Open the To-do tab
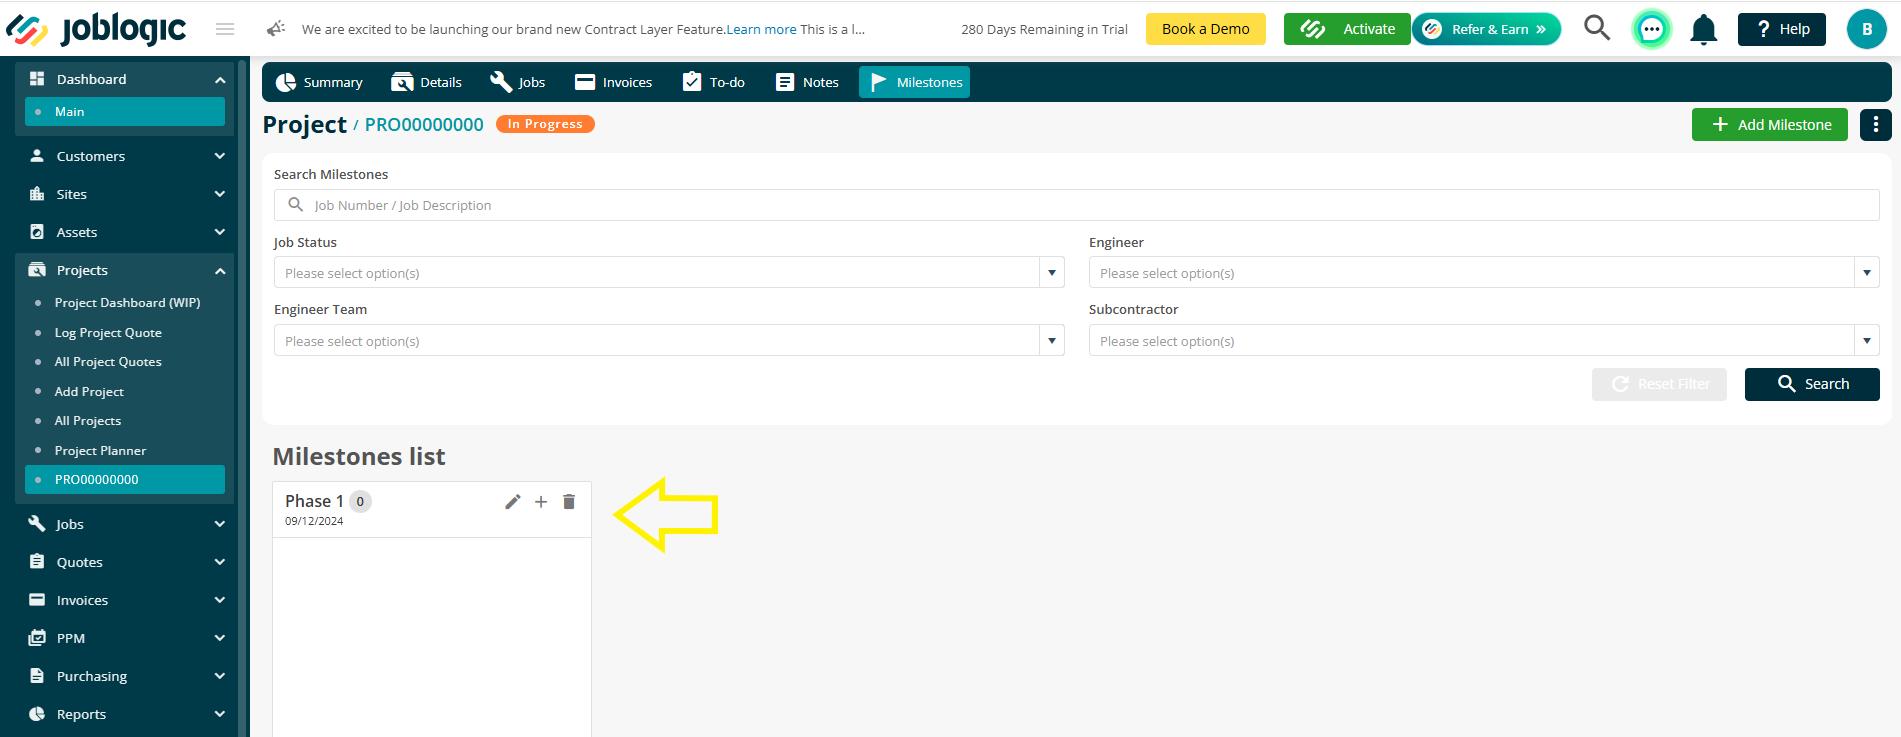The image size is (1901, 737). [x=714, y=82]
